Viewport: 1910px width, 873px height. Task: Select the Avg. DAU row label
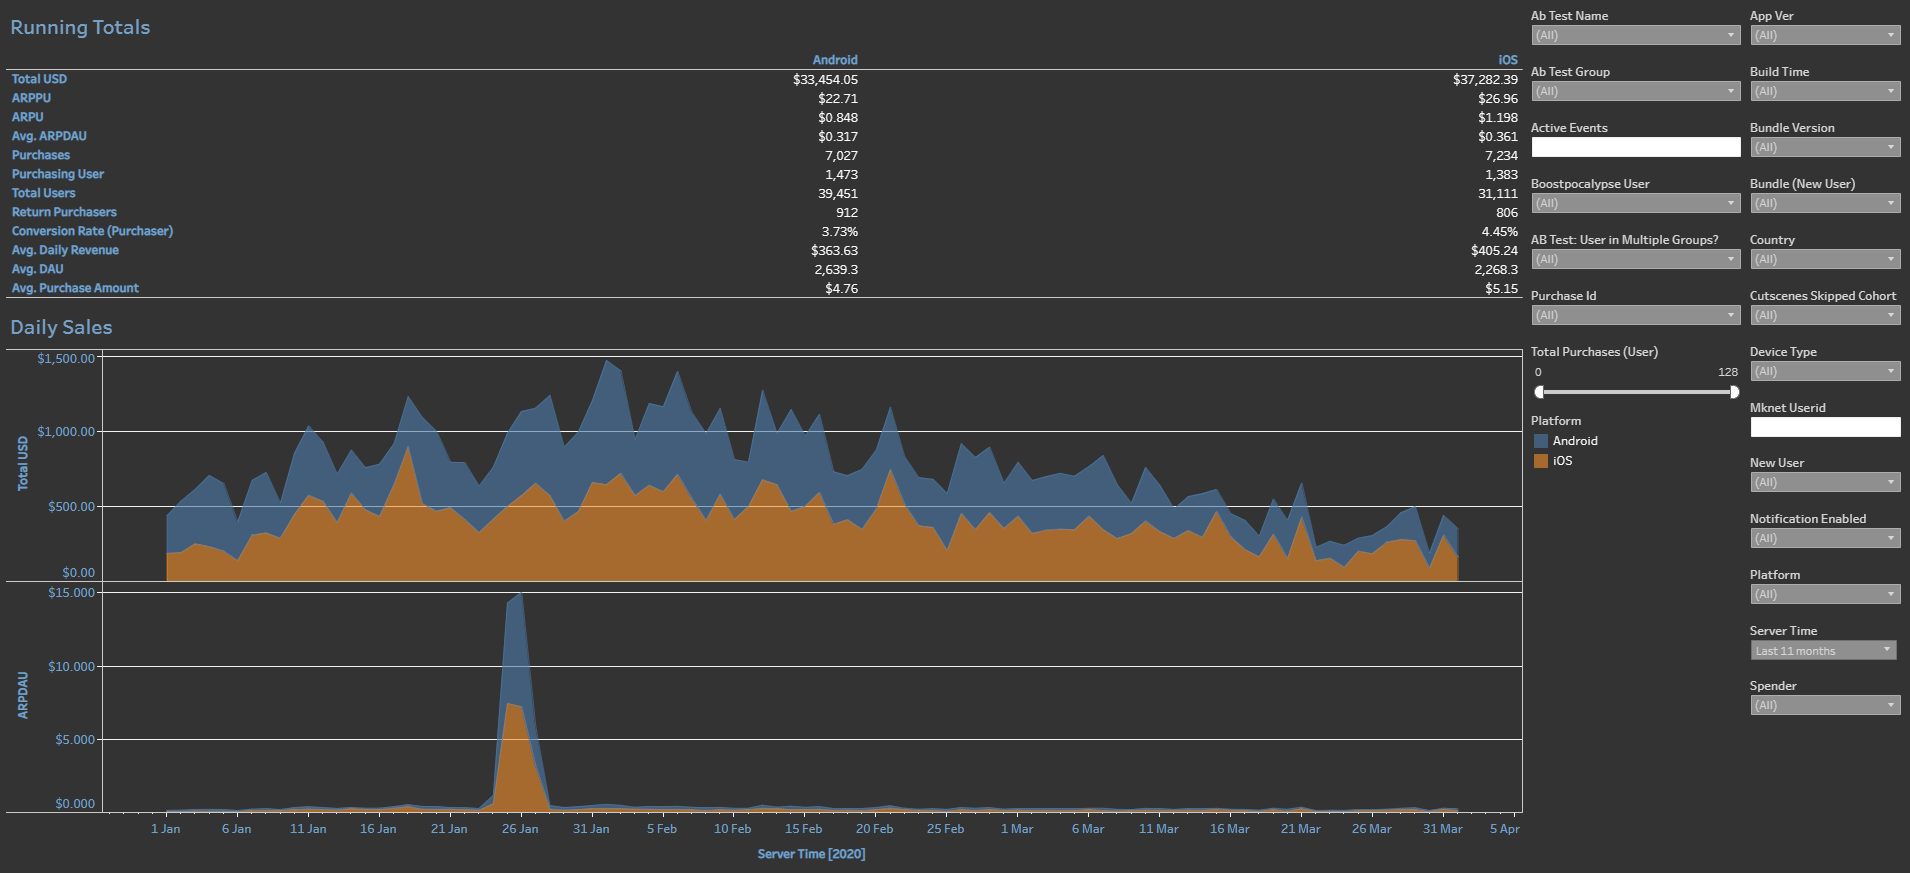coord(37,269)
